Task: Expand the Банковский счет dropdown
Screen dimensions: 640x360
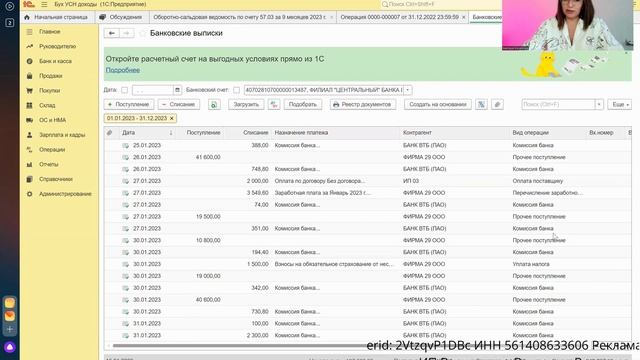Action: point(407,90)
